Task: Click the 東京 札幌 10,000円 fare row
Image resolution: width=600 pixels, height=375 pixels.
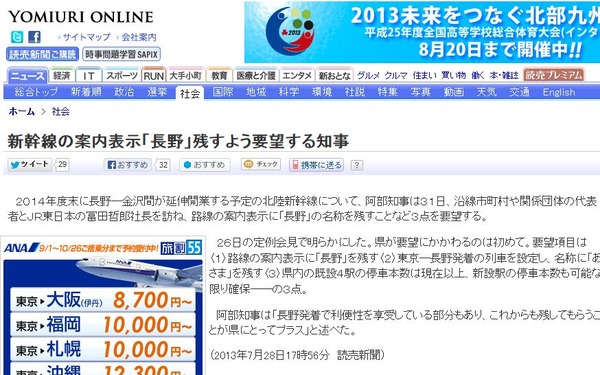Action: 103,349
